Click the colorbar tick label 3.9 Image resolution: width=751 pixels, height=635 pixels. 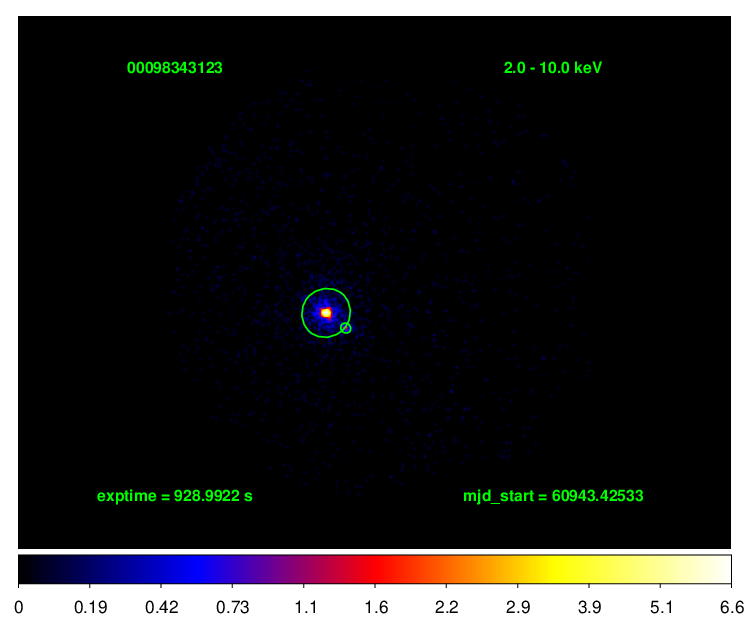click(589, 607)
